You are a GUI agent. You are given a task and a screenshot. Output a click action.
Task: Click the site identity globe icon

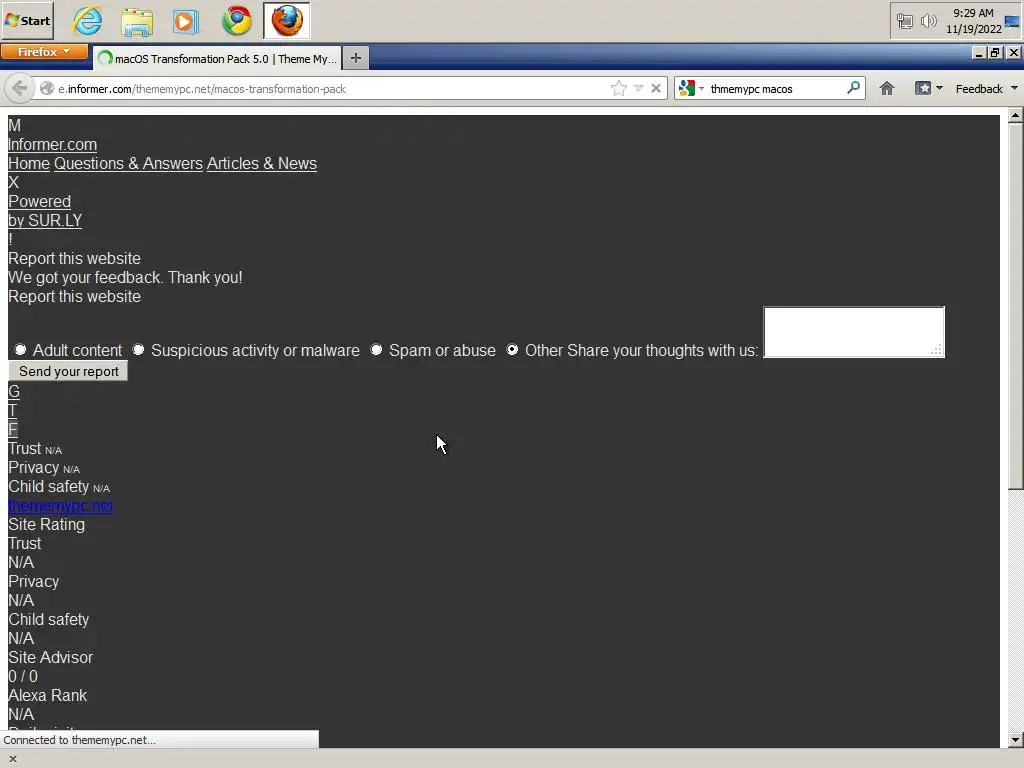[x=46, y=89]
